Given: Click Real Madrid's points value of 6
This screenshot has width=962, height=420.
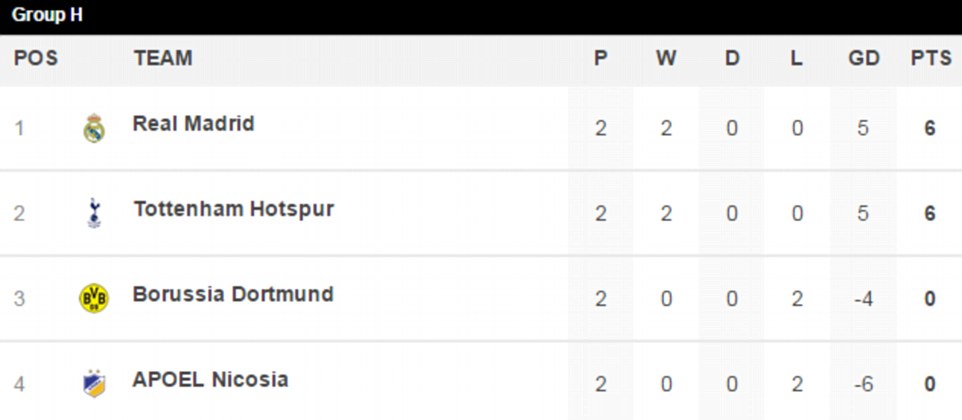Looking at the screenshot, I should tap(930, 128).
